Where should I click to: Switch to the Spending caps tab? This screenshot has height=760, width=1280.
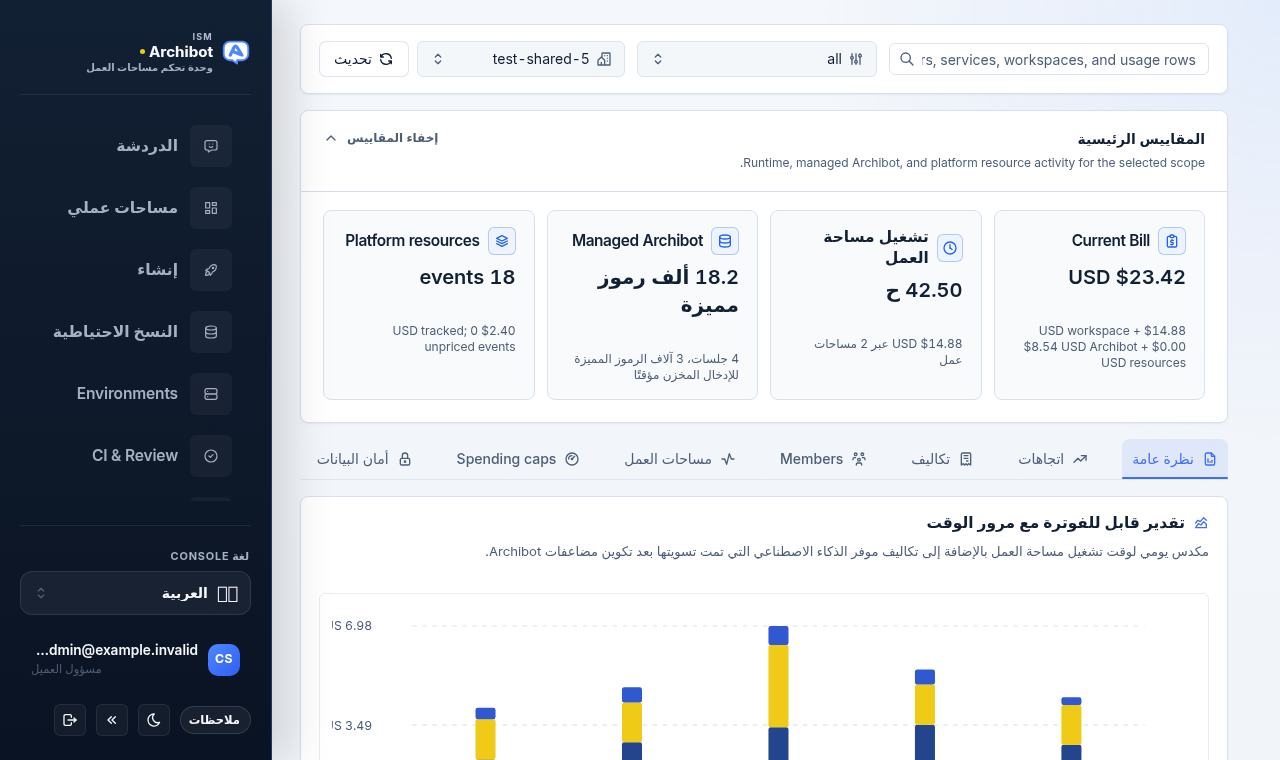518,459
